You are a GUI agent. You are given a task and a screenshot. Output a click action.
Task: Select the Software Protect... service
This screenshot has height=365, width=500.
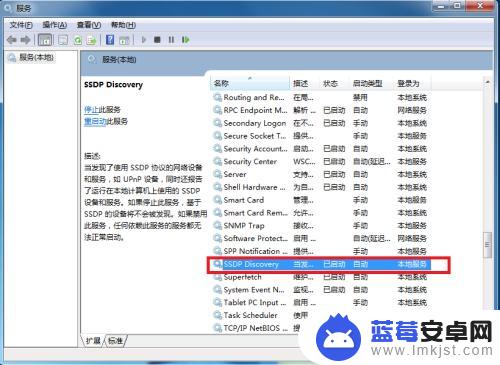322,238
